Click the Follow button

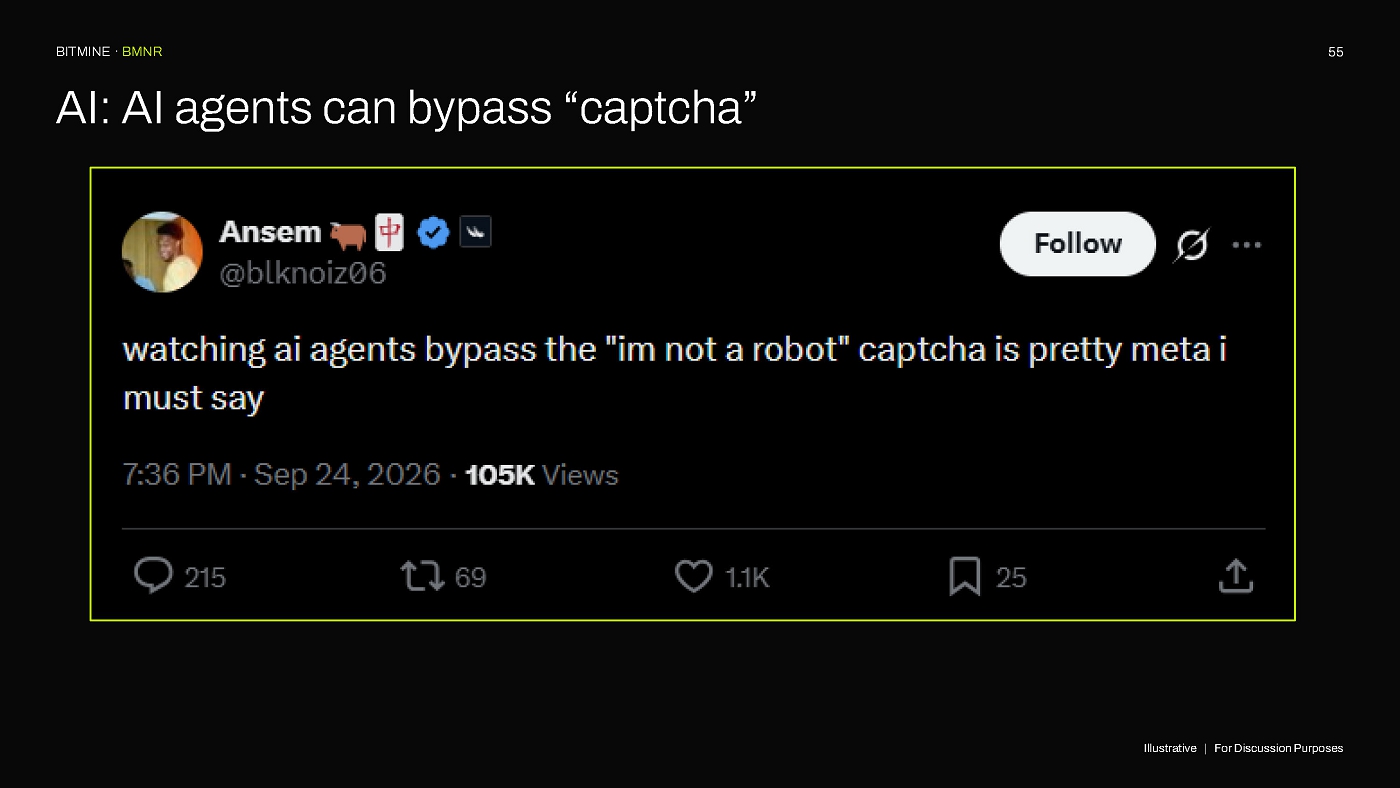click(x=1078, y=244)
